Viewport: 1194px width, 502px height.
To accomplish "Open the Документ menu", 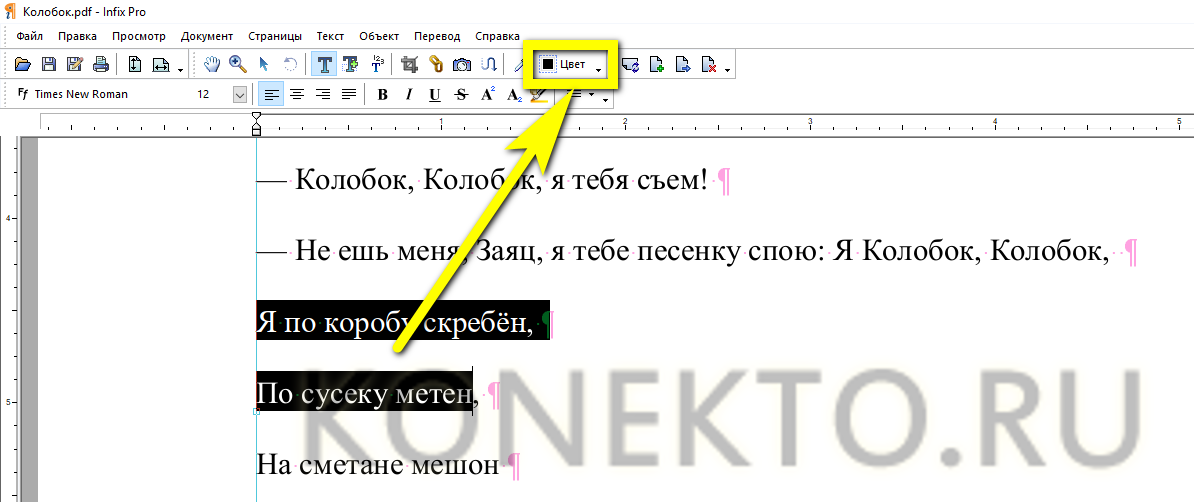I will [x=206, y=36].
